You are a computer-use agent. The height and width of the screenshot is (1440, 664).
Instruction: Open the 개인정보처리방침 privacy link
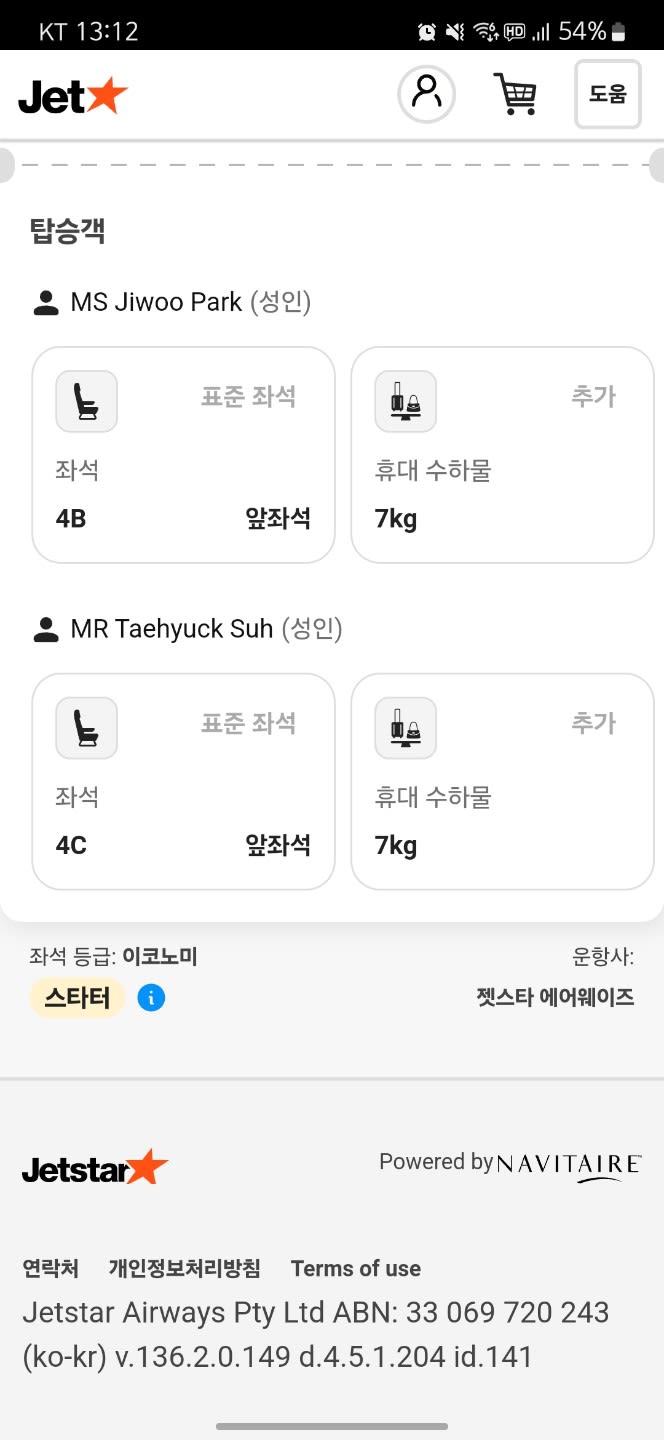pyautogui.click(x=184, y=1268)
